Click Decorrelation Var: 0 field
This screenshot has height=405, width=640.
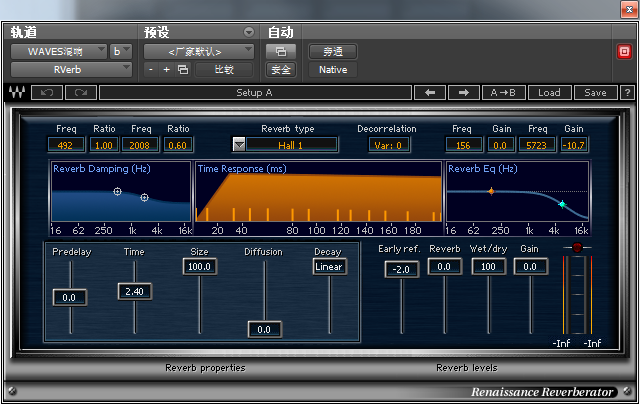click(389, 145)
